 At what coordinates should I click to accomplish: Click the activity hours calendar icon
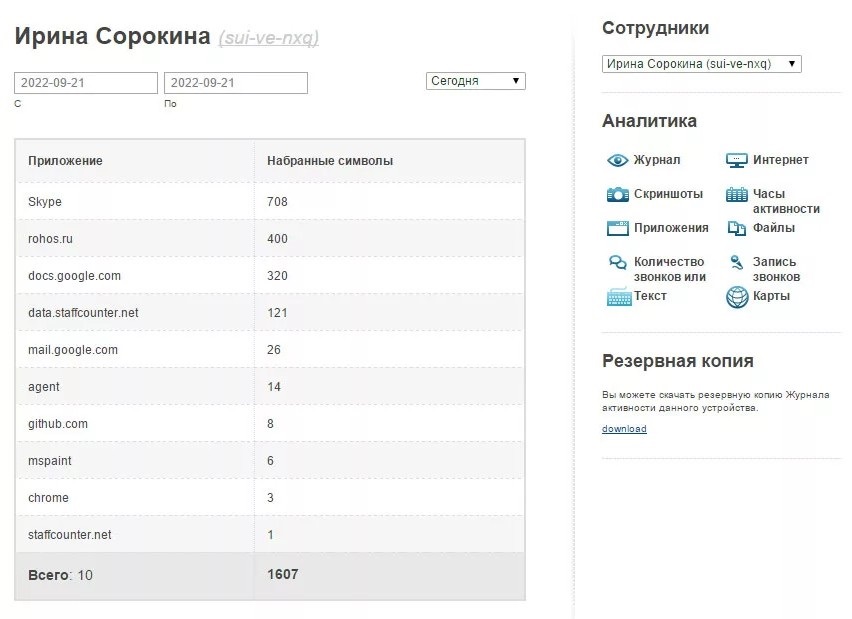(737, 195)
